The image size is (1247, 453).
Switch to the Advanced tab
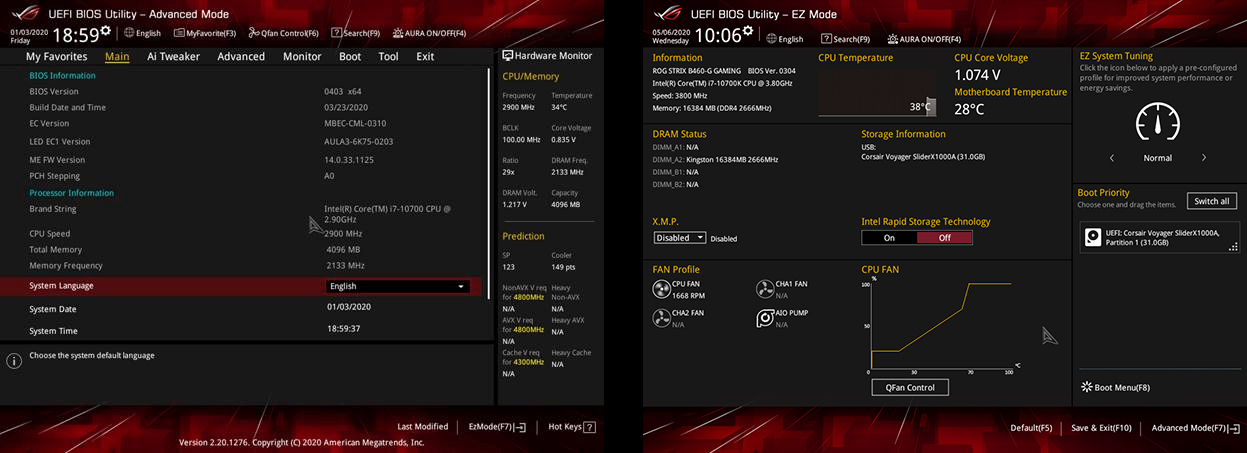241,57
